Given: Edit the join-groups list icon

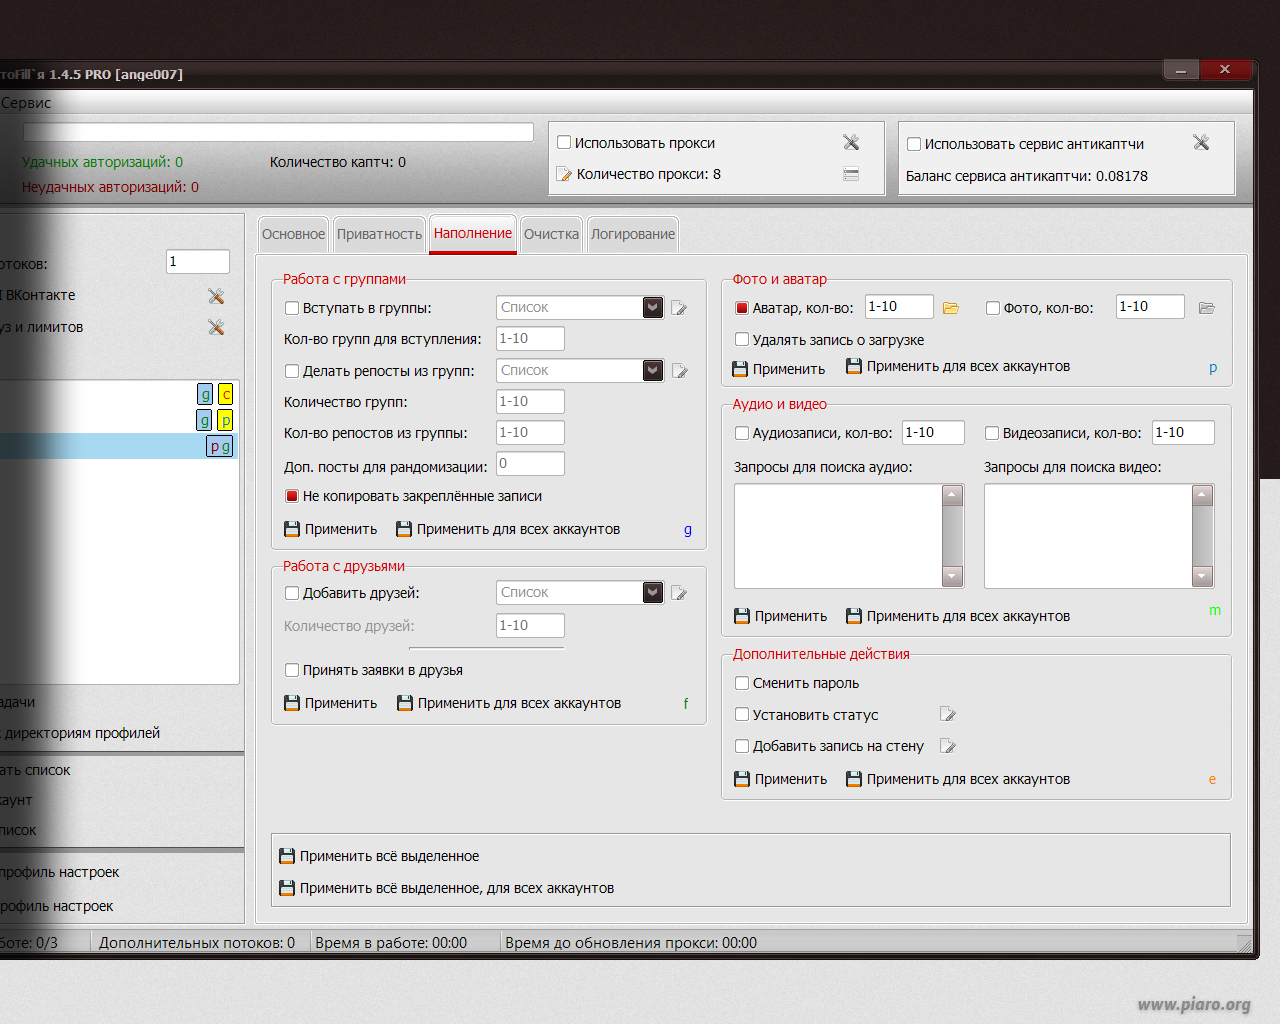Looking at the screenshot, I should [x=680, y=308].
